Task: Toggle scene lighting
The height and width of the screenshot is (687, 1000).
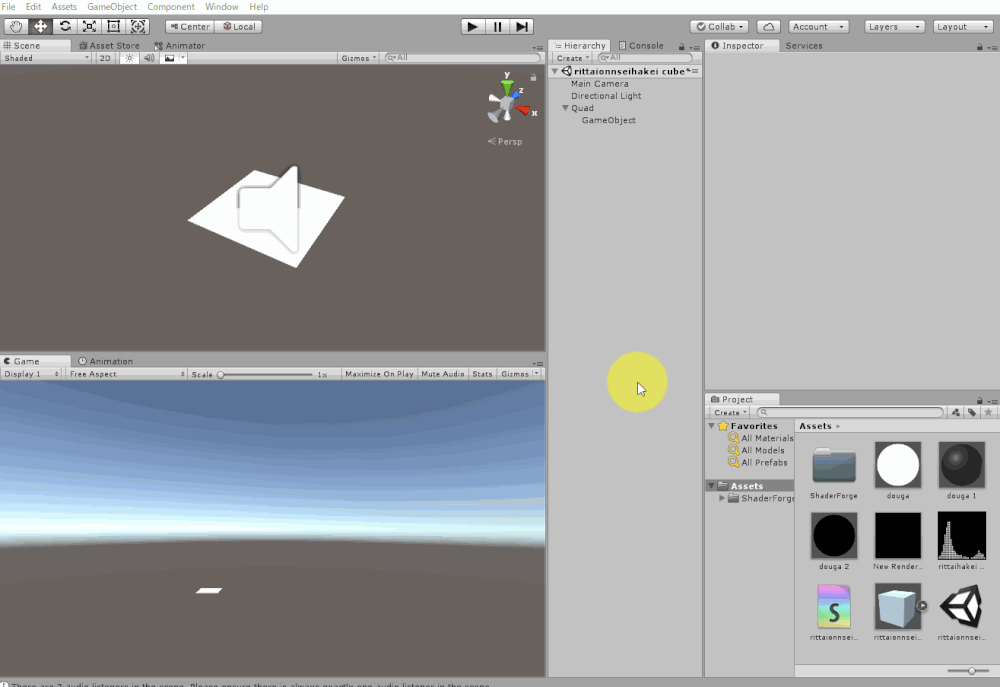Action: click(x=128, y=57)
